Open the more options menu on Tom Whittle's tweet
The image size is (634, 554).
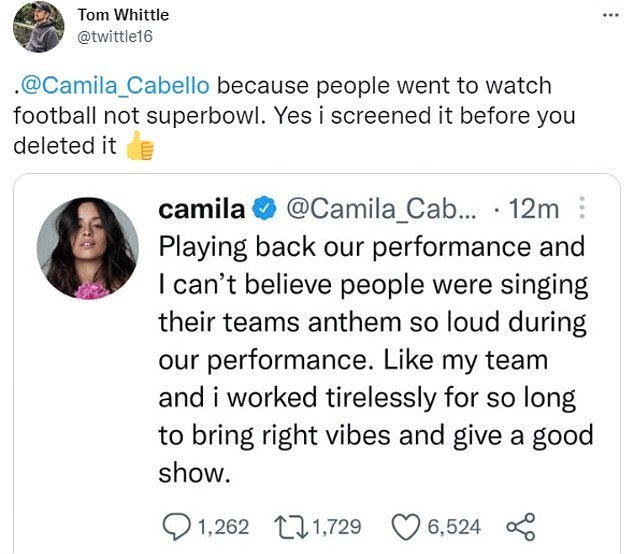(610, 15)
